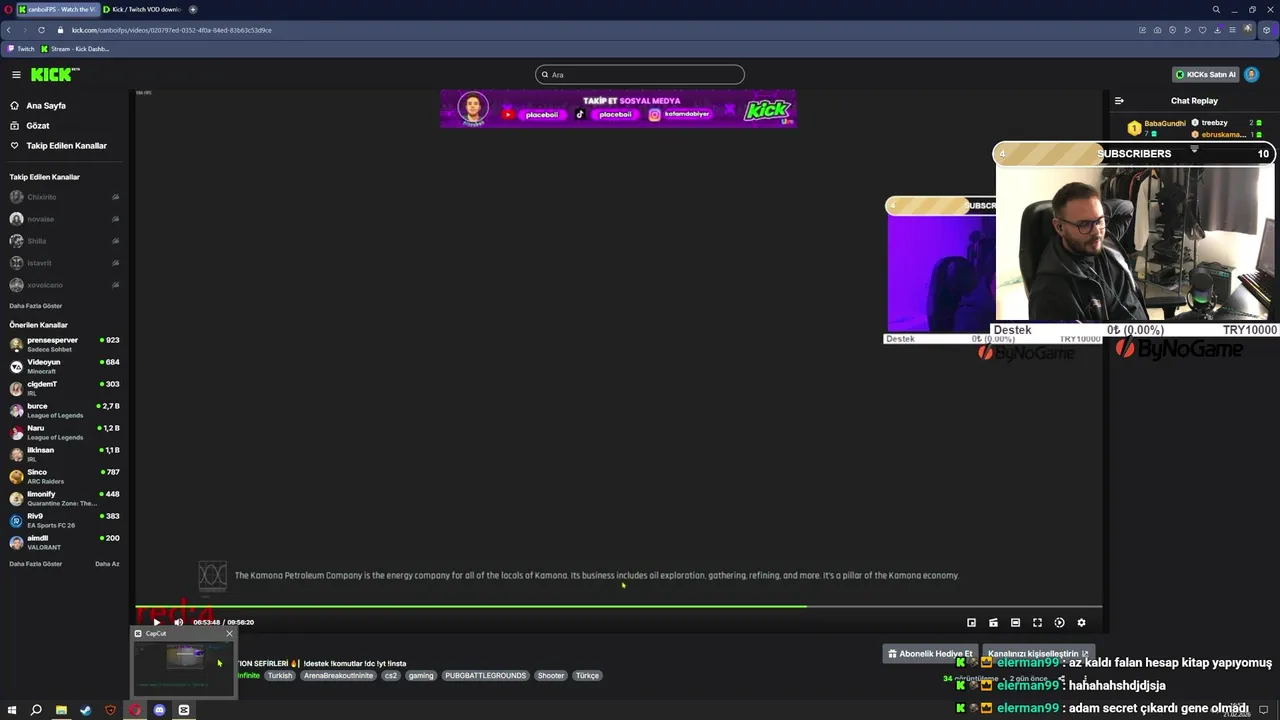This screenshot has width=1280, height=720.
Task: Open Sinco ARC Raiders channel
Action: pos(64,476)
